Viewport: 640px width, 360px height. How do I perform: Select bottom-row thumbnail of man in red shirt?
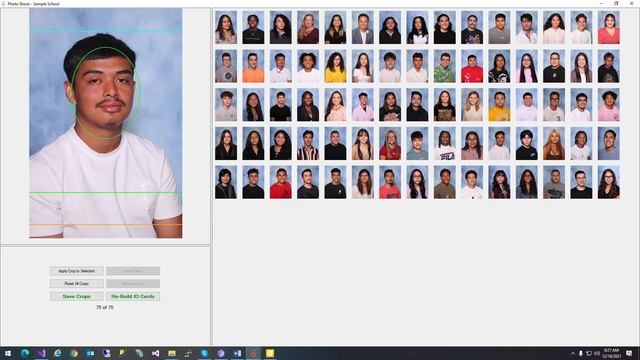pyautogui.click(x=281, y=182)
